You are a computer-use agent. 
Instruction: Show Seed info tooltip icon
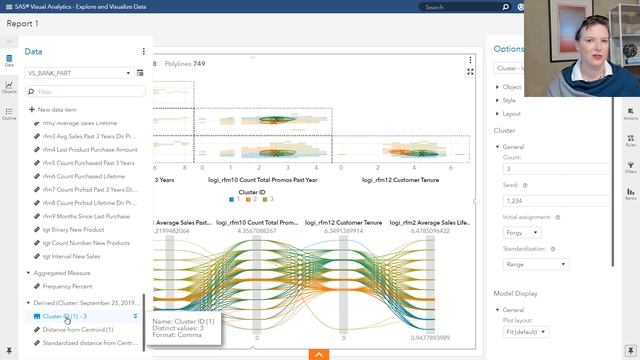pyautogui.click(x=525, y=185)
